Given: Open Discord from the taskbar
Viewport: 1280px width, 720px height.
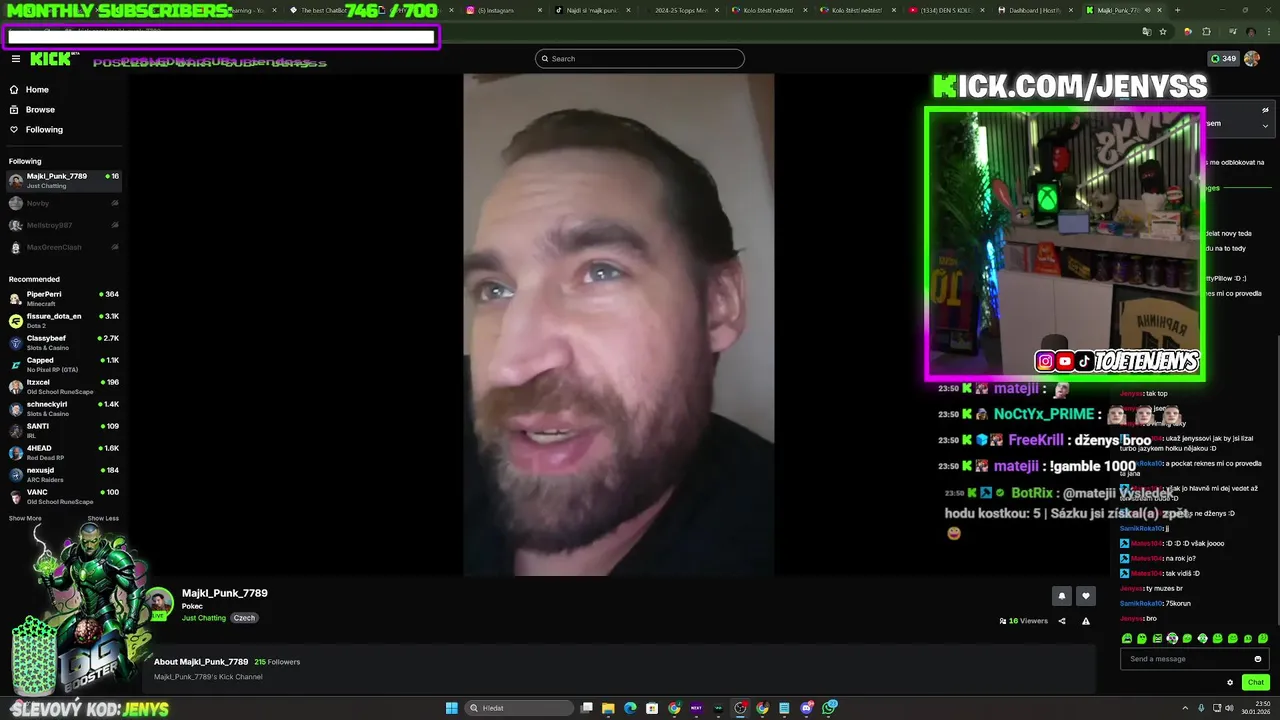Looking at the screenshot, I should [807, 708].
